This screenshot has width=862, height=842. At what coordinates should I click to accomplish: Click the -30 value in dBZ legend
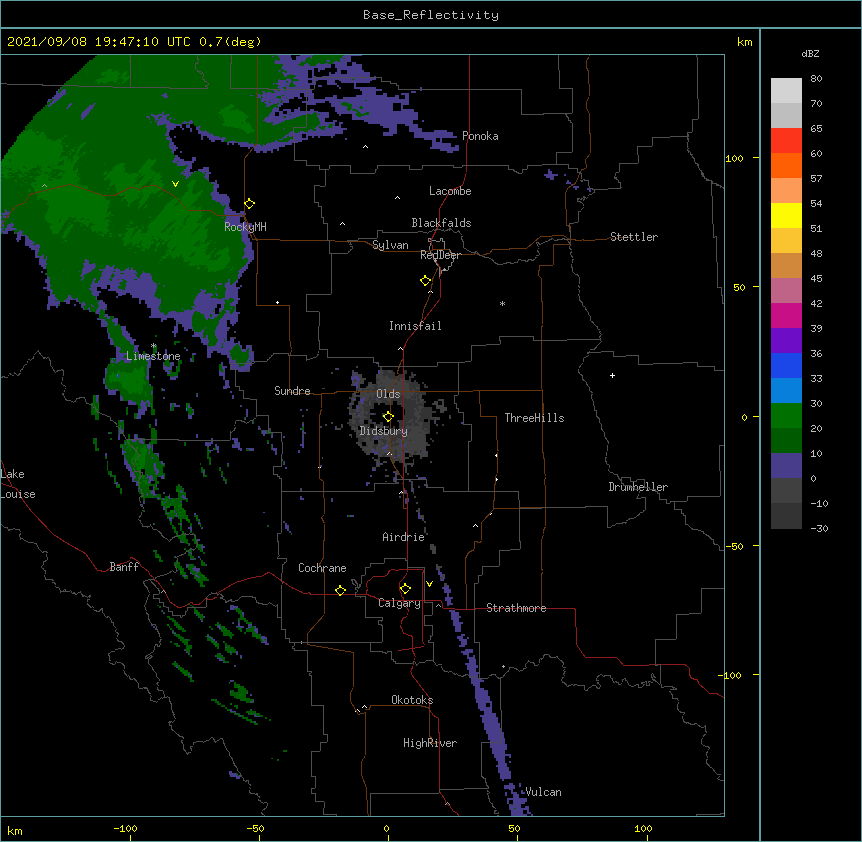click(x=819, y=528)
